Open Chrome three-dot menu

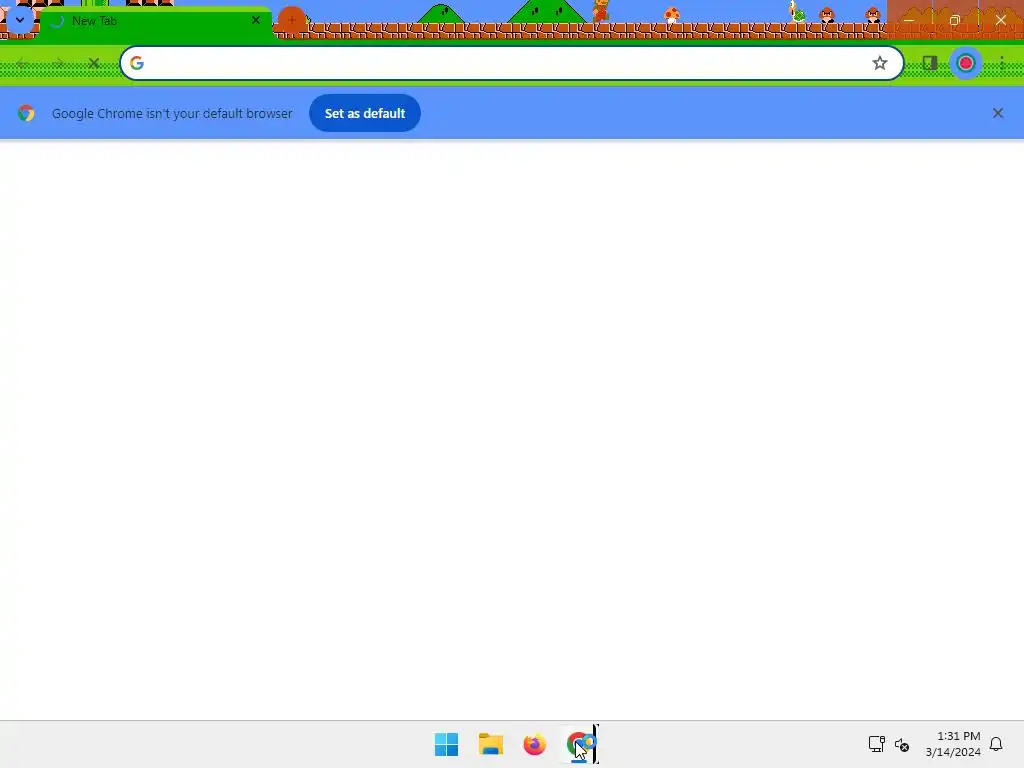1002,63
